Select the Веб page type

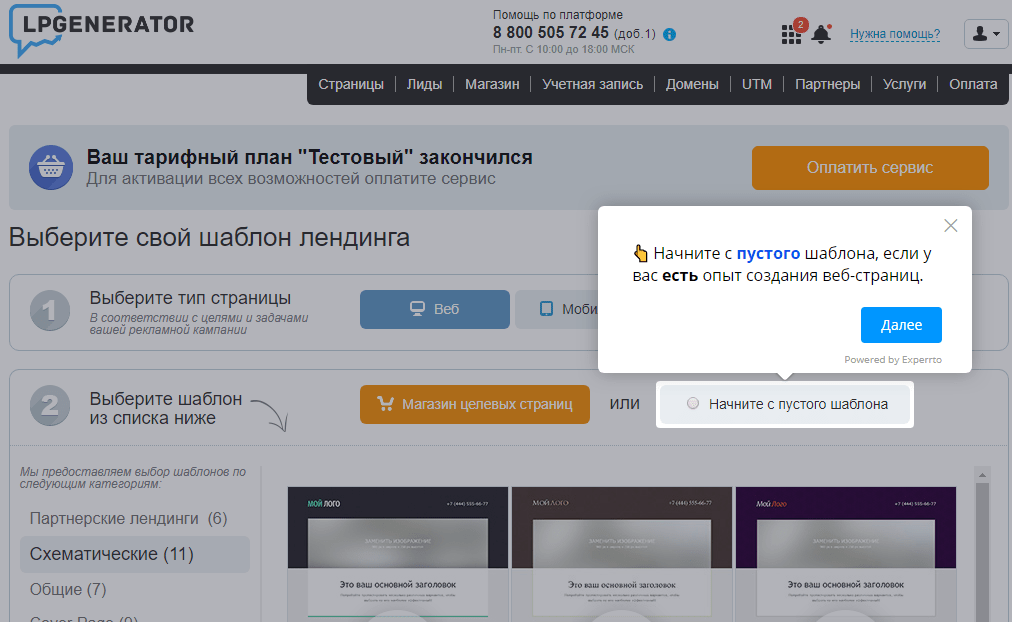434,309
